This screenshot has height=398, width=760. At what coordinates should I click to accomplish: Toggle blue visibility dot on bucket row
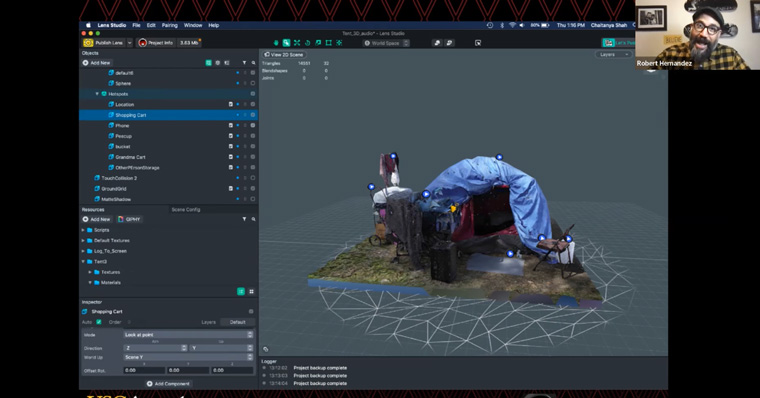pos(238,146)
